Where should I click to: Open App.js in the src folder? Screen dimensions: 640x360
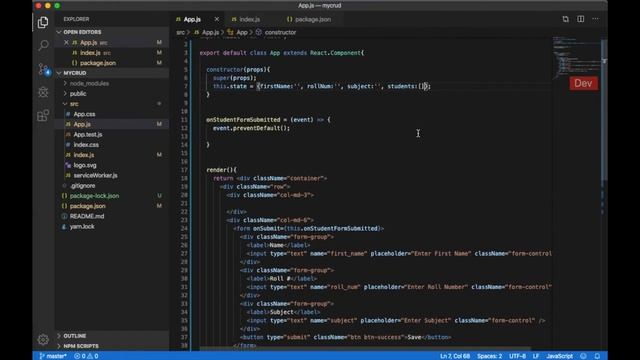82,124
